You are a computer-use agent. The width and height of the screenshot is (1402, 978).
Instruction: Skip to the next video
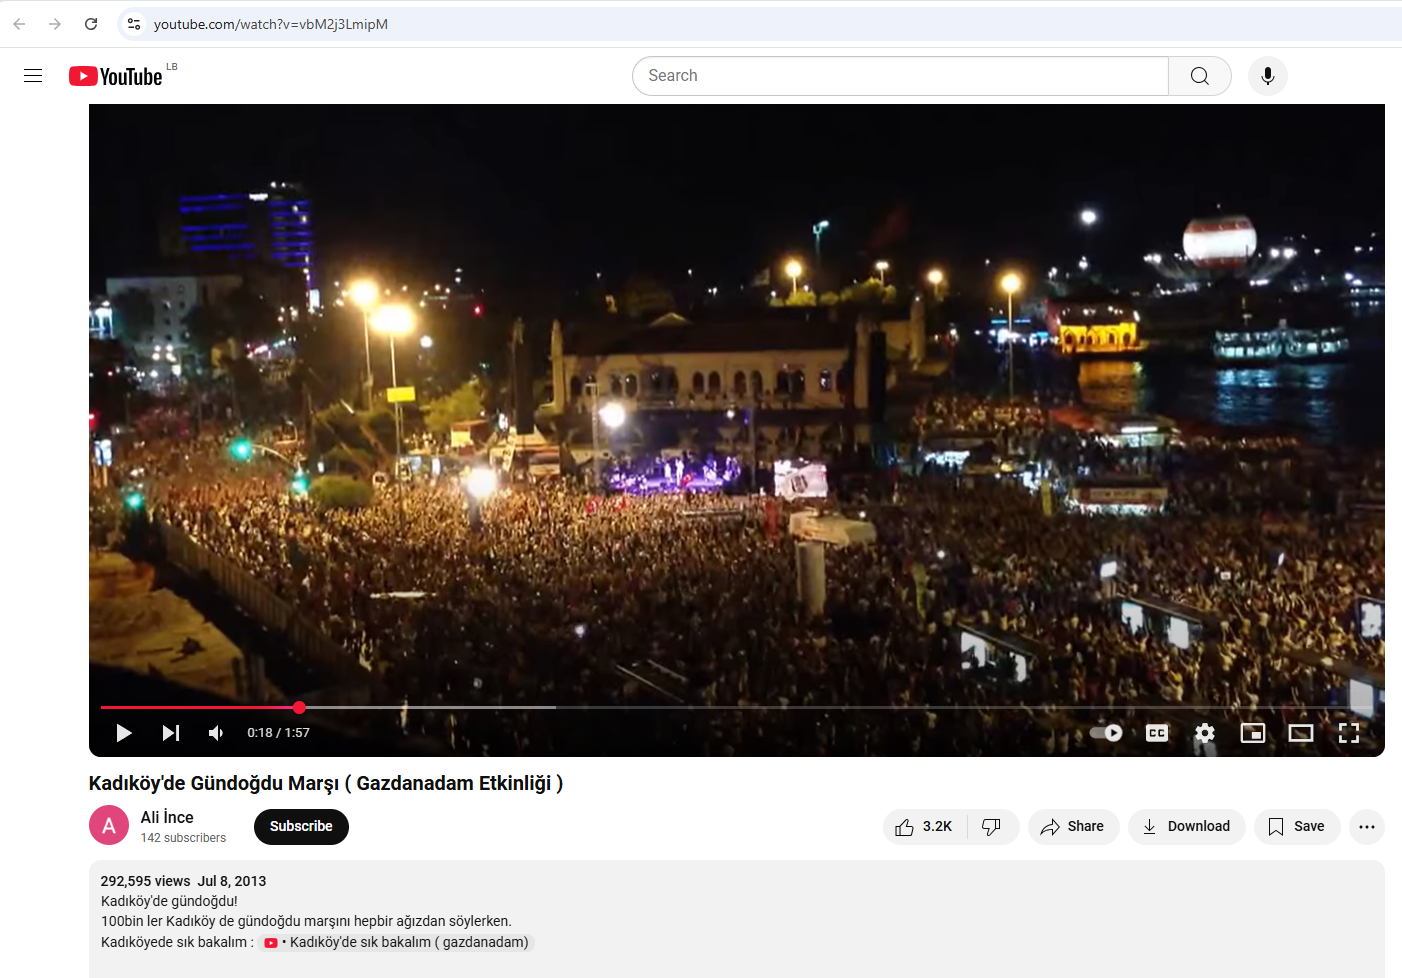pos(171,733)
